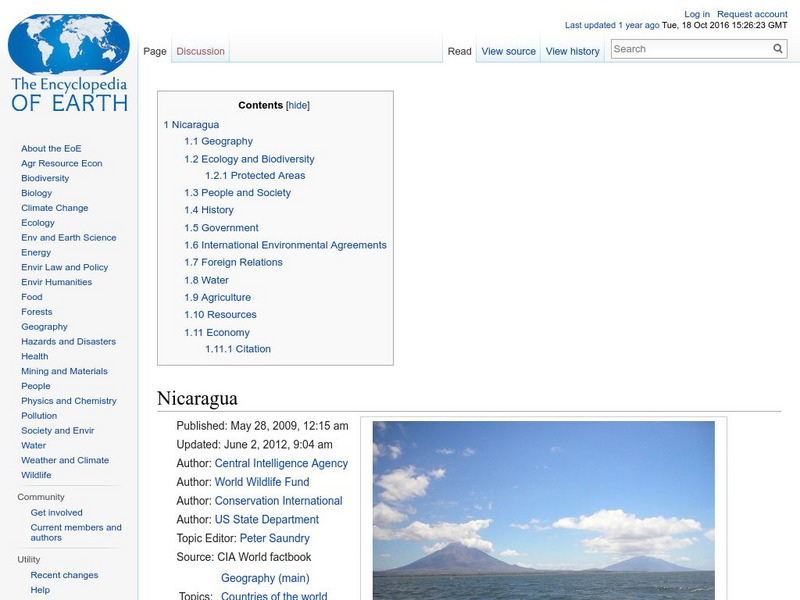Click the Central Intelligence Agency author link

279,463
